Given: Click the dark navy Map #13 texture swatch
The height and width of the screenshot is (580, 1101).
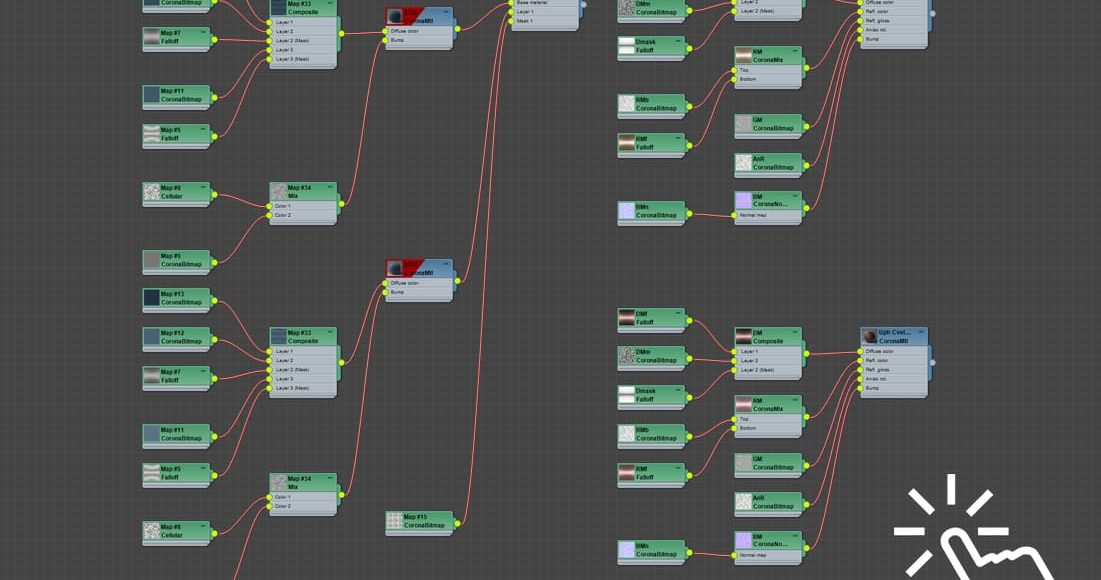Looking at the screenshot, I should (x=151, y=298).
